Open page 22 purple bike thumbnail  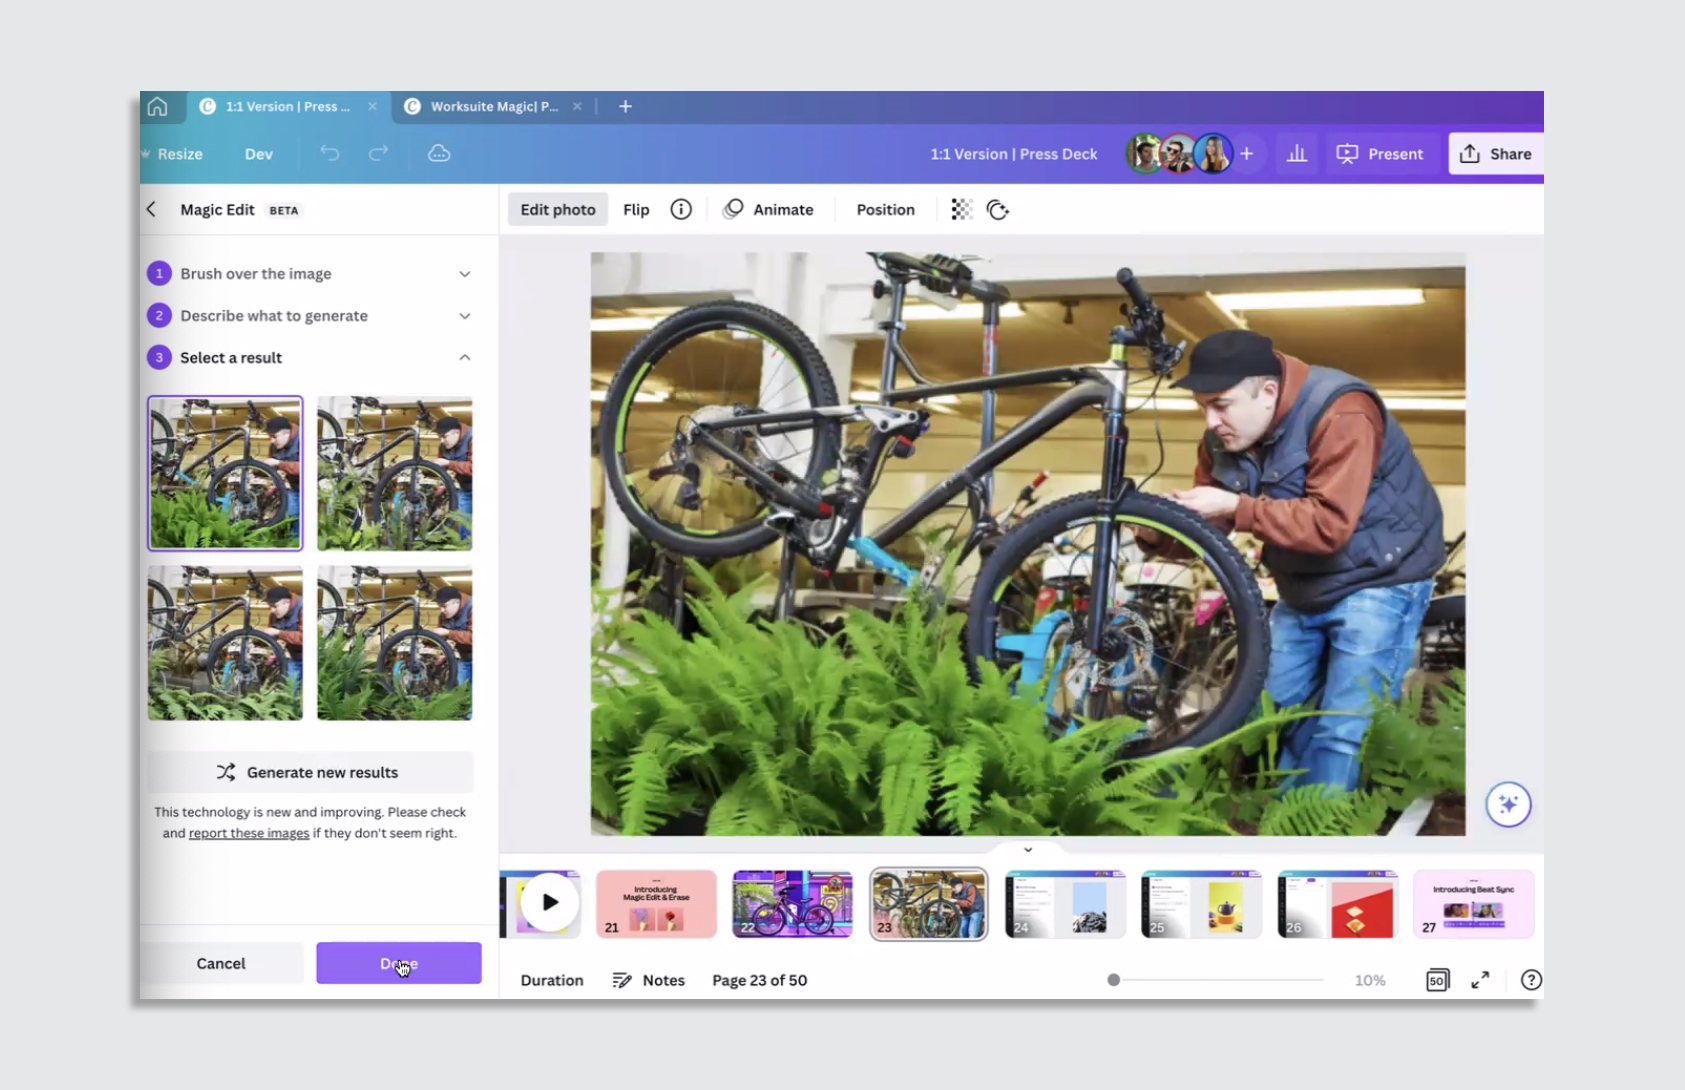click(792, 904)
